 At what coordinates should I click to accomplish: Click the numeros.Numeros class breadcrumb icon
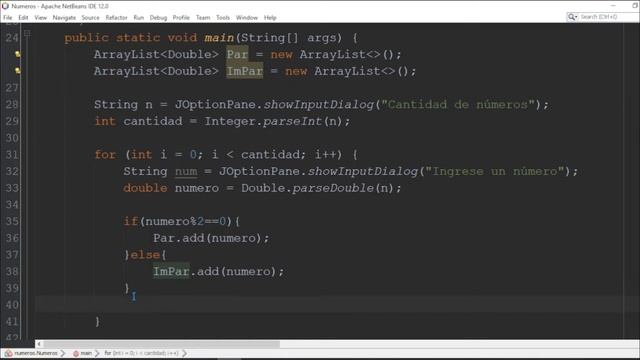(x=8, y=353)
